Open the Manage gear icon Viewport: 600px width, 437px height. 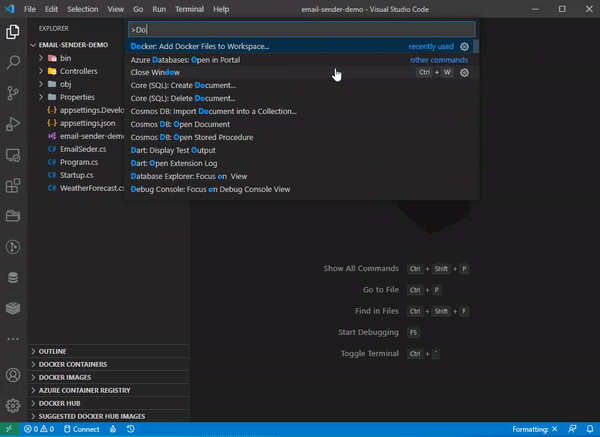click(x=13, y=405)
